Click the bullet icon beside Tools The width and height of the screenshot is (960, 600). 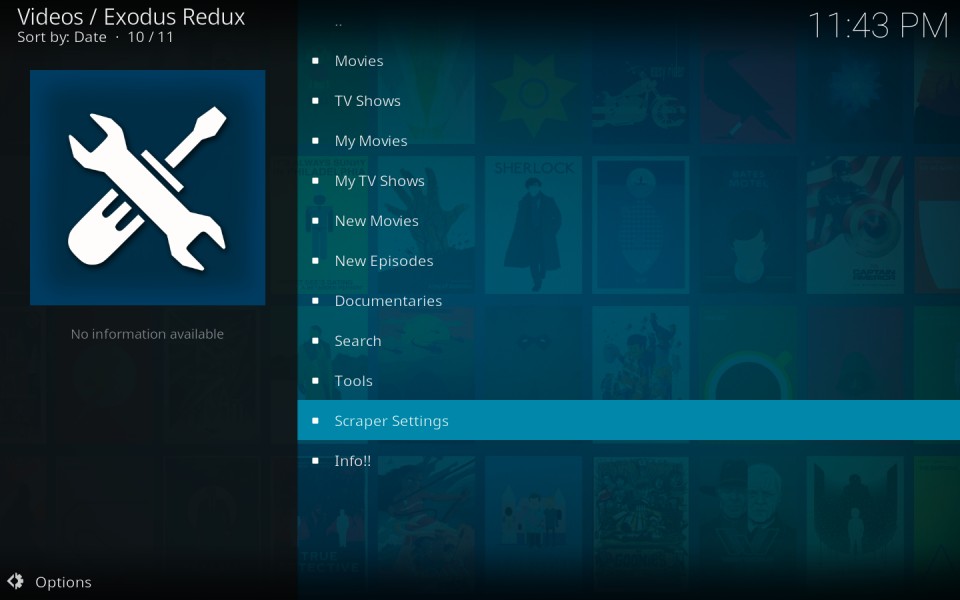(315, 381)
